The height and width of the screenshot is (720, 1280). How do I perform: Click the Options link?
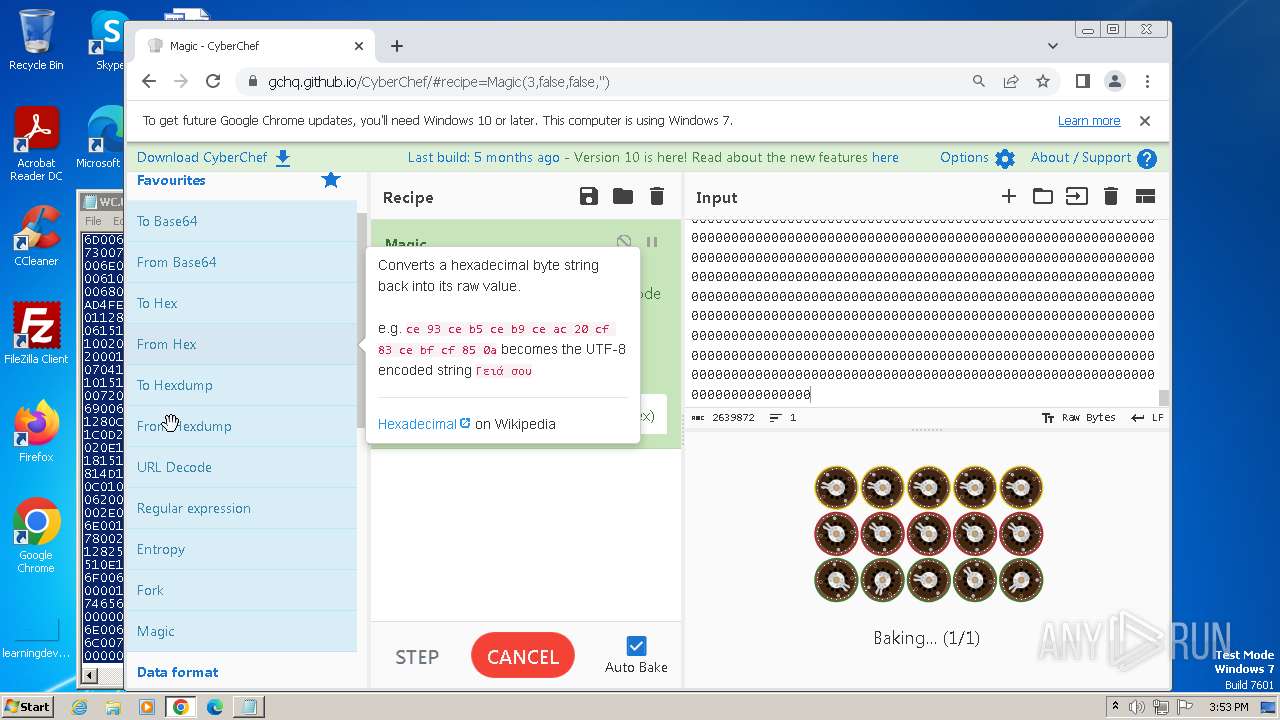coord(964,158)
